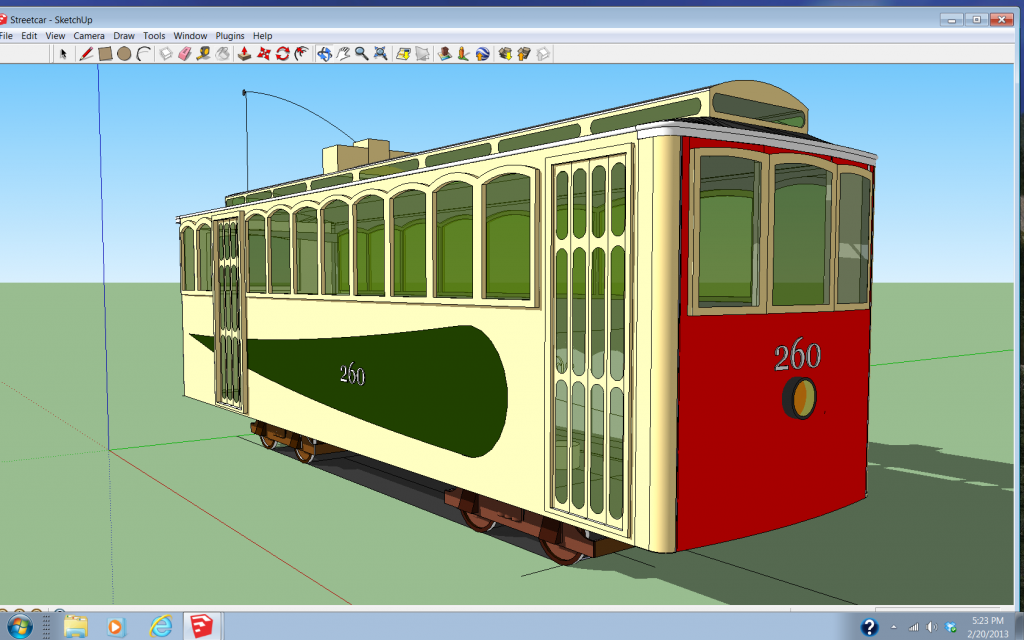Image resolution: width=1024 pixels, height=640 pixels.
Task: Open the Windows Start menu
Action: 18,626
